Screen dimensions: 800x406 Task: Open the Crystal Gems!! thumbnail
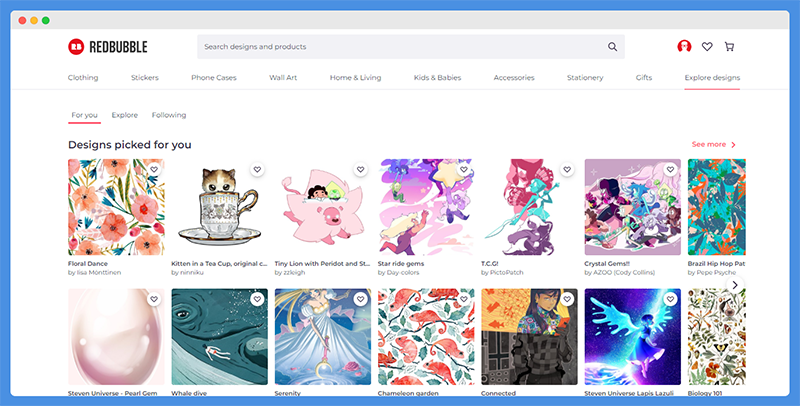[633, 207]
